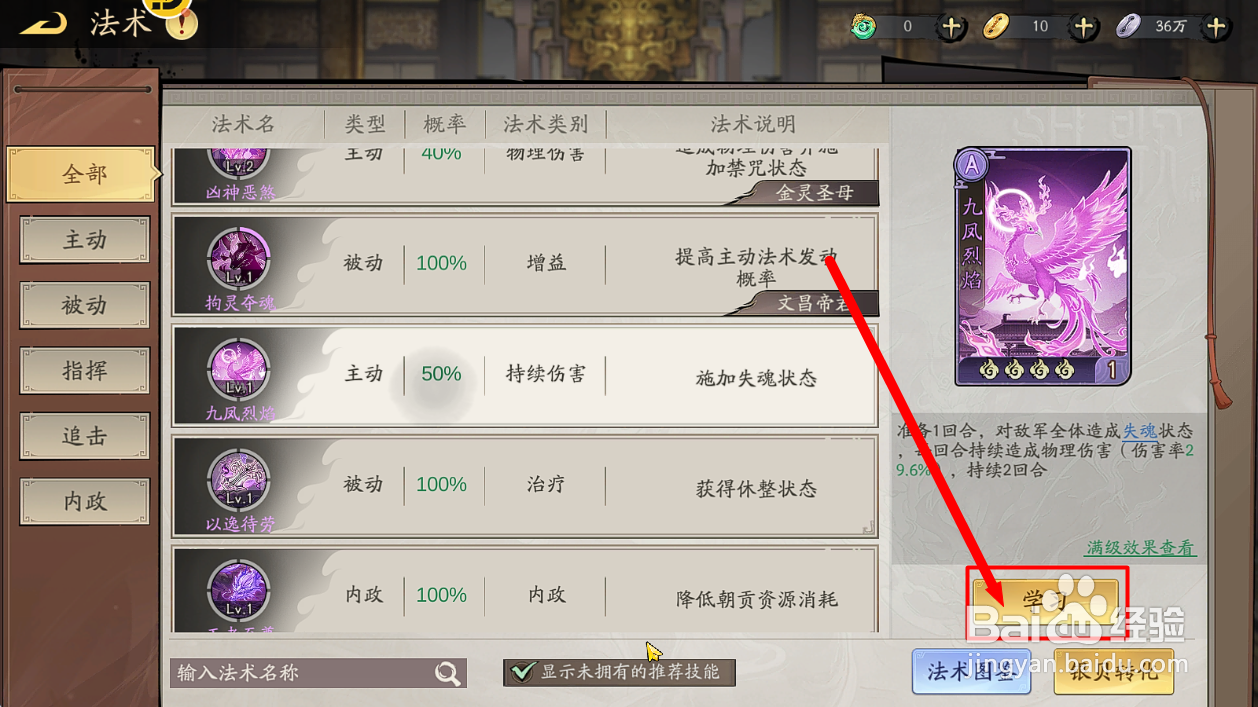This screenshot has height=707, width=1258.
Task: Switch to the 主动 tab
Action: (x=85, y=240)
